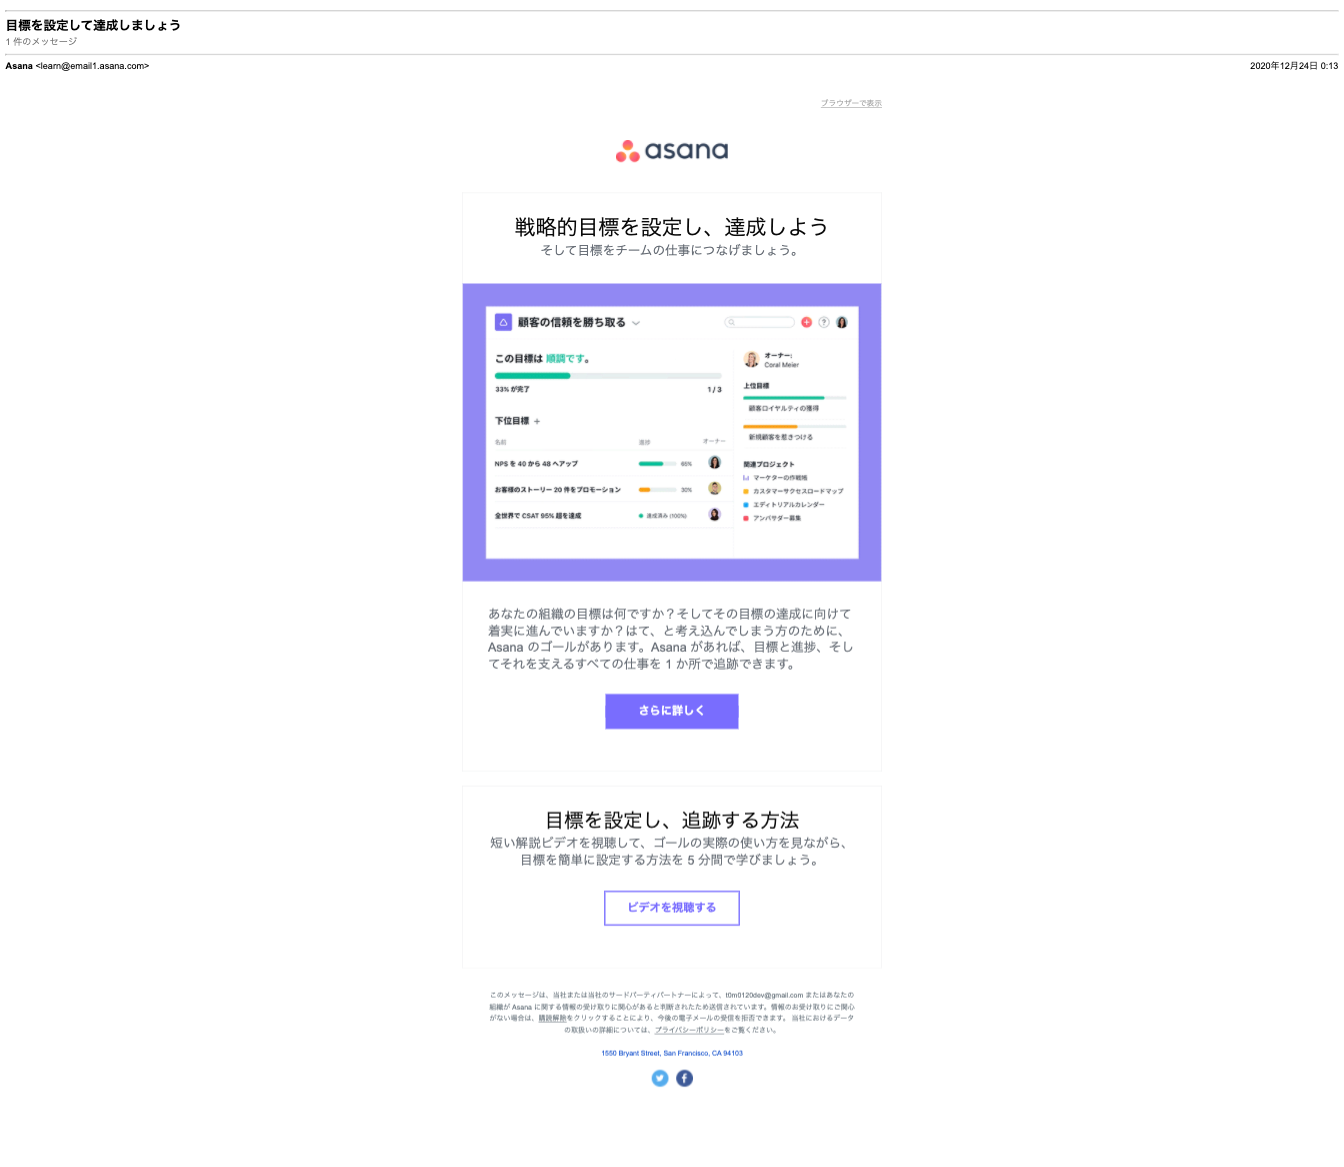This screenshot has width=1344, height=1167.
Task: Click the owner avatar in the お客様のストーリー row
Action: tap(715, 489)
